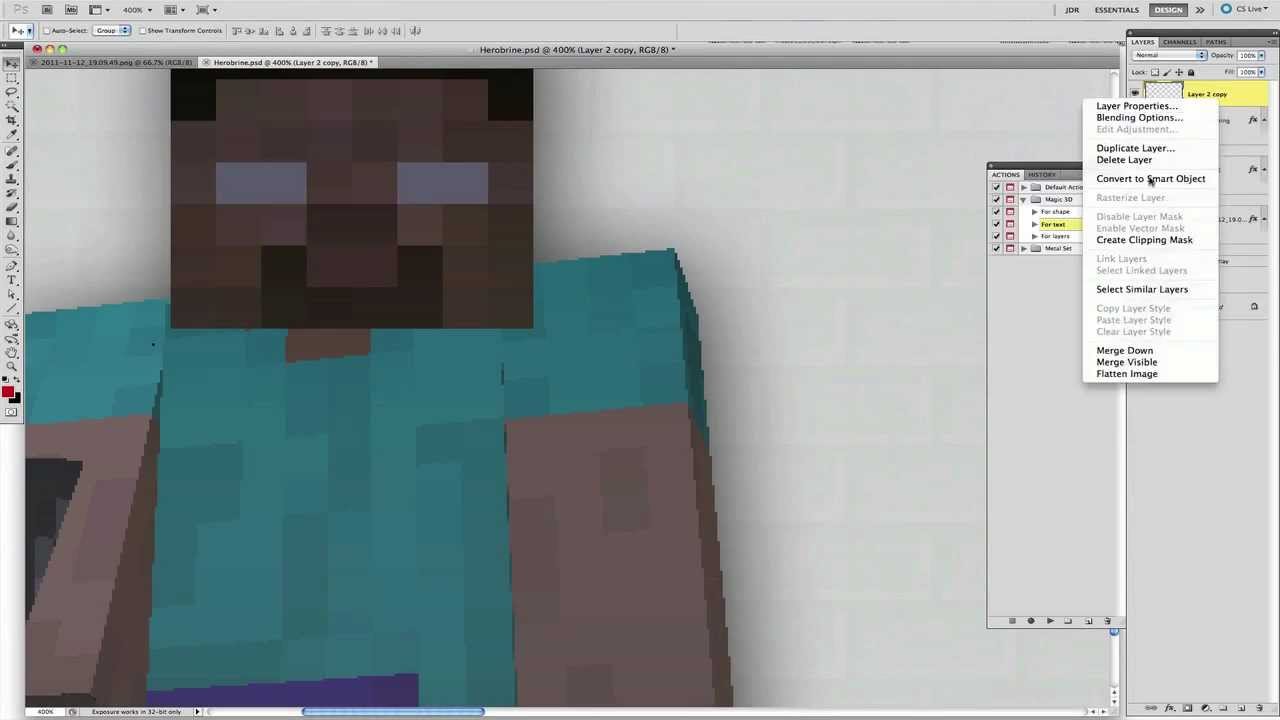Choose Create Clipping Mask

pos(1144,240)
